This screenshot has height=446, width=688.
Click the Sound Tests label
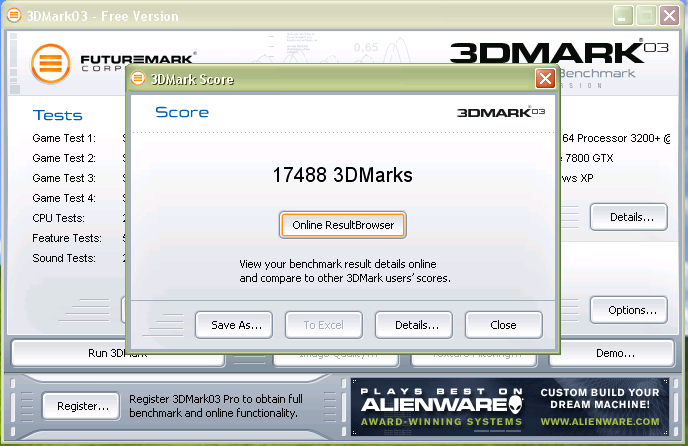64,258
